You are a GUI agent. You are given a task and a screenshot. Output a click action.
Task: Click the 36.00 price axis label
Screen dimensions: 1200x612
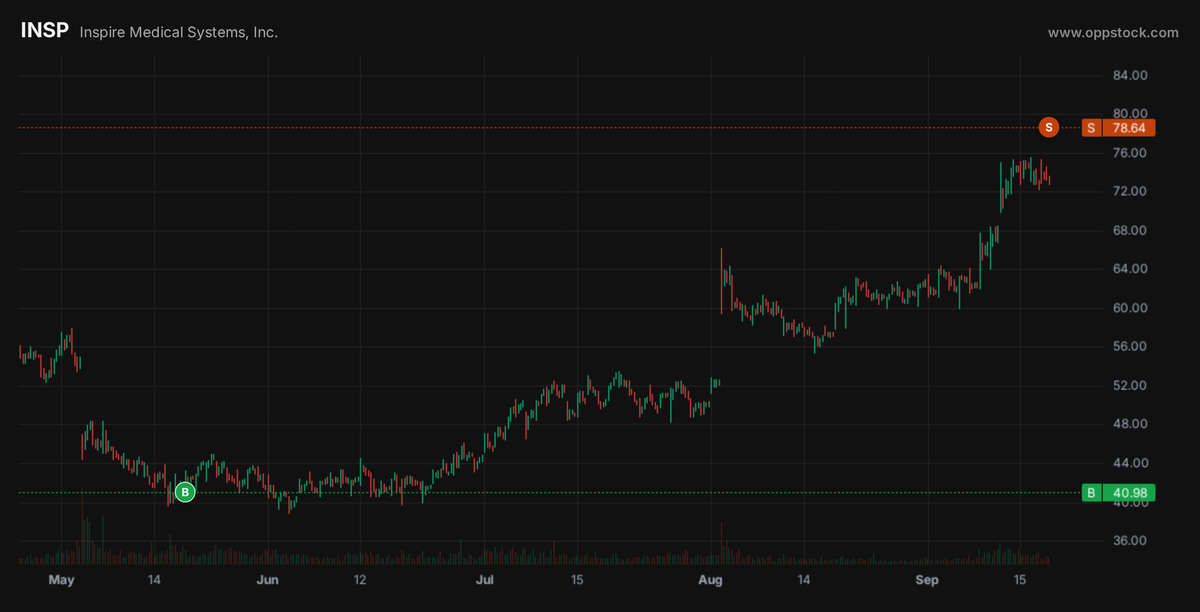point(1130,541)
